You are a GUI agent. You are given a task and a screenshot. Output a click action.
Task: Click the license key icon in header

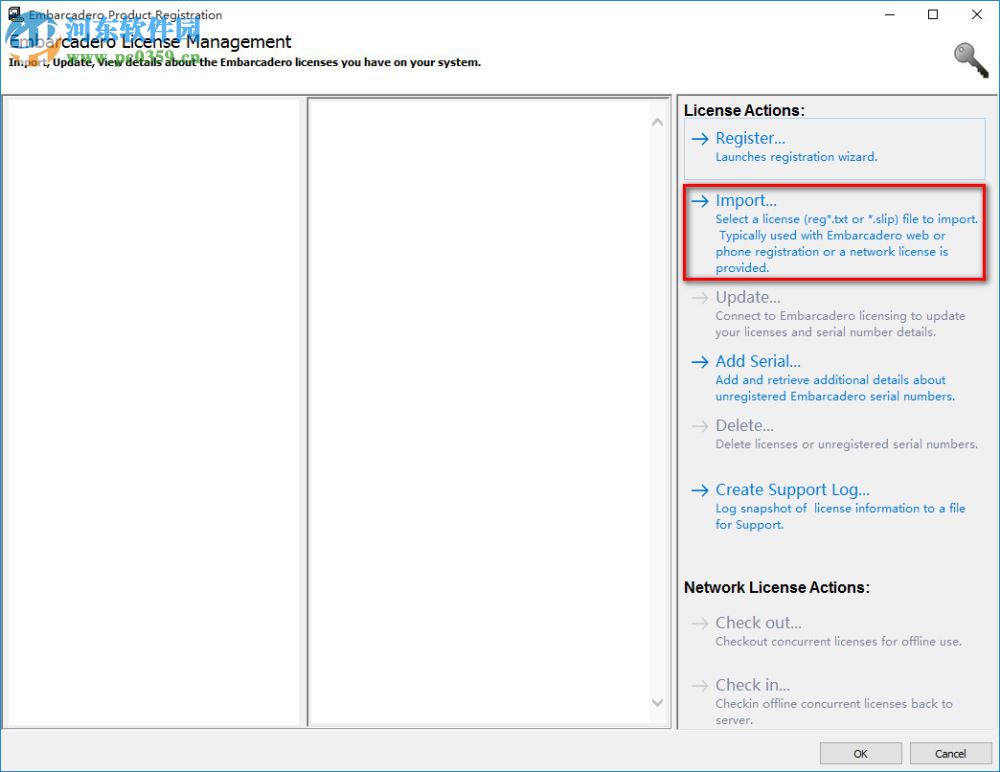pyautogui.click(x=971, y=60)
